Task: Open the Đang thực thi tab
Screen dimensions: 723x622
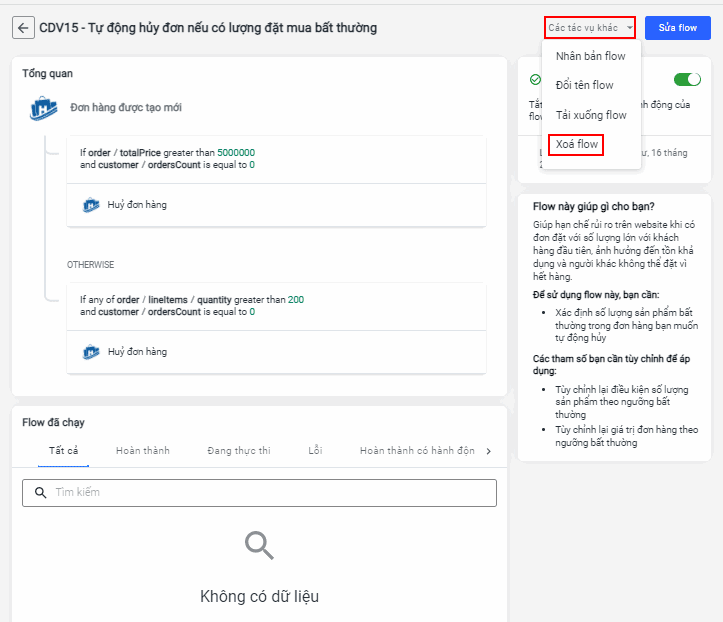Action: (239, 451)
